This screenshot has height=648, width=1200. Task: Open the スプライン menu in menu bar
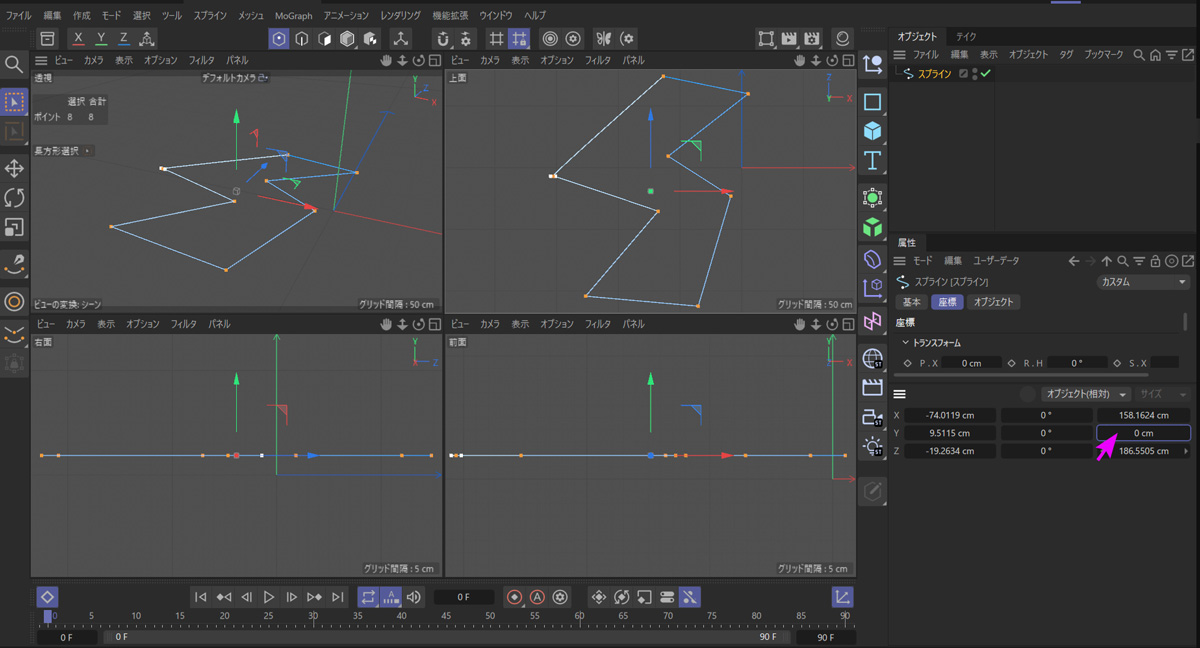point(210,16)
